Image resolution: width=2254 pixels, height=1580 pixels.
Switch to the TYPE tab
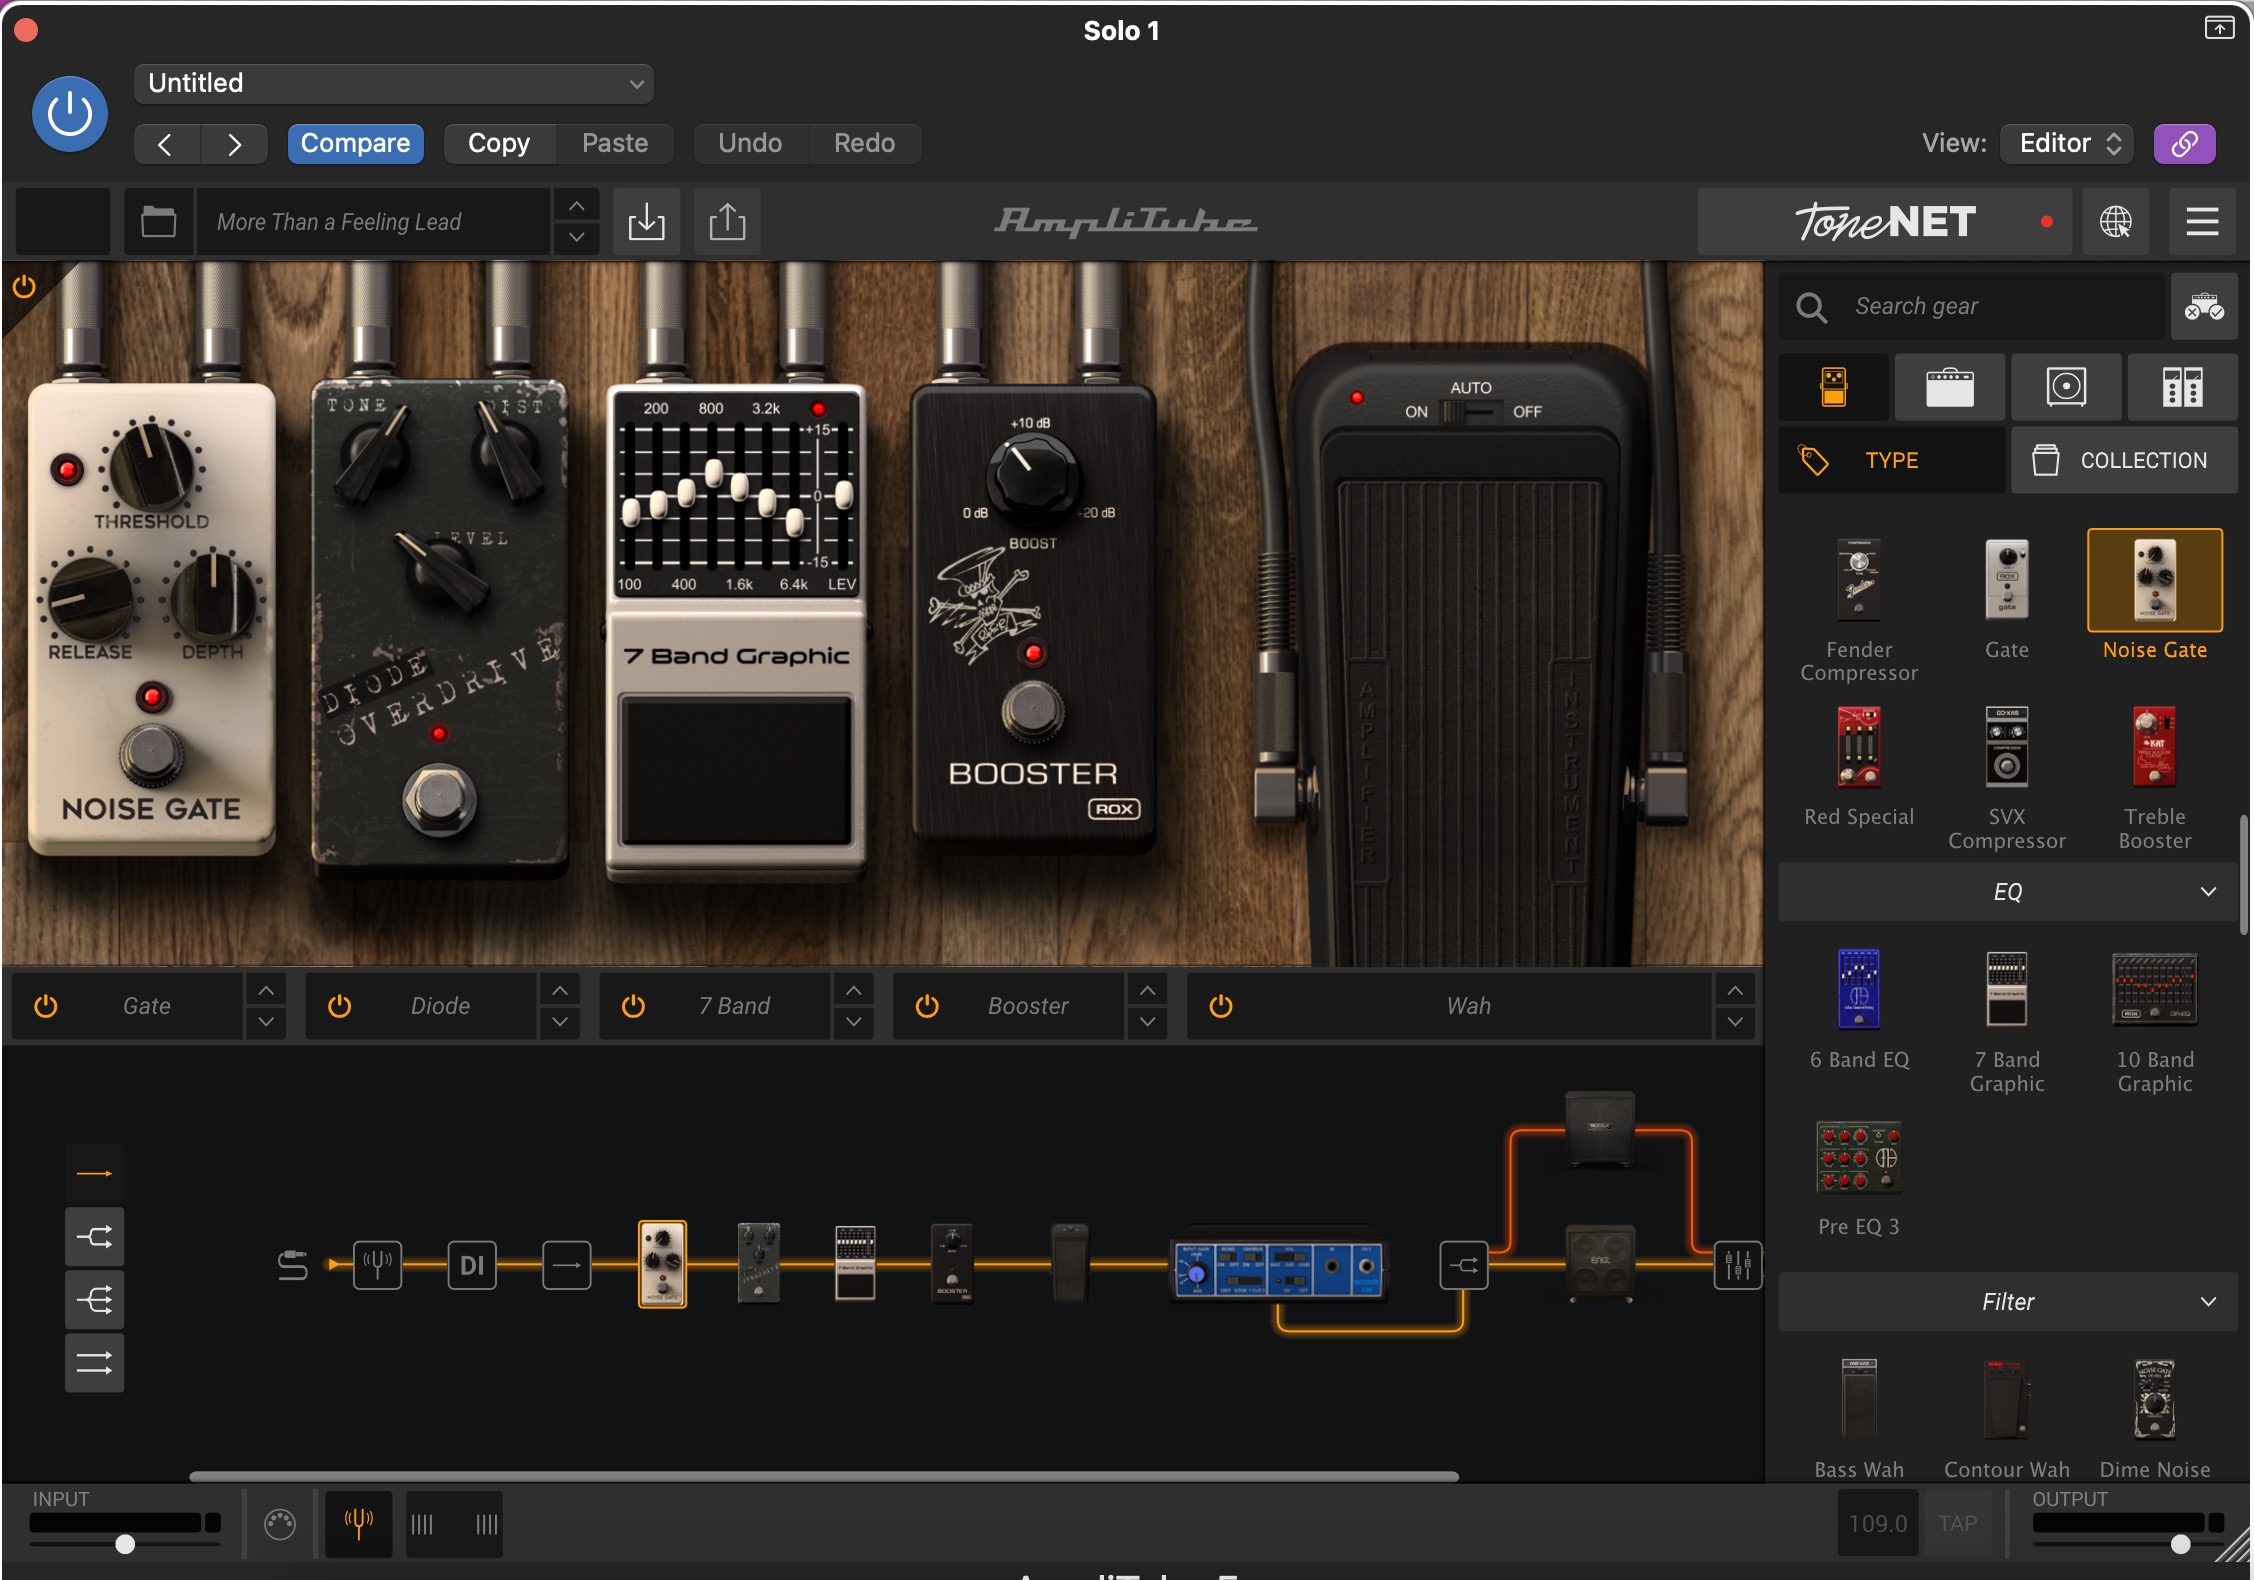[x=1892, y=460]
